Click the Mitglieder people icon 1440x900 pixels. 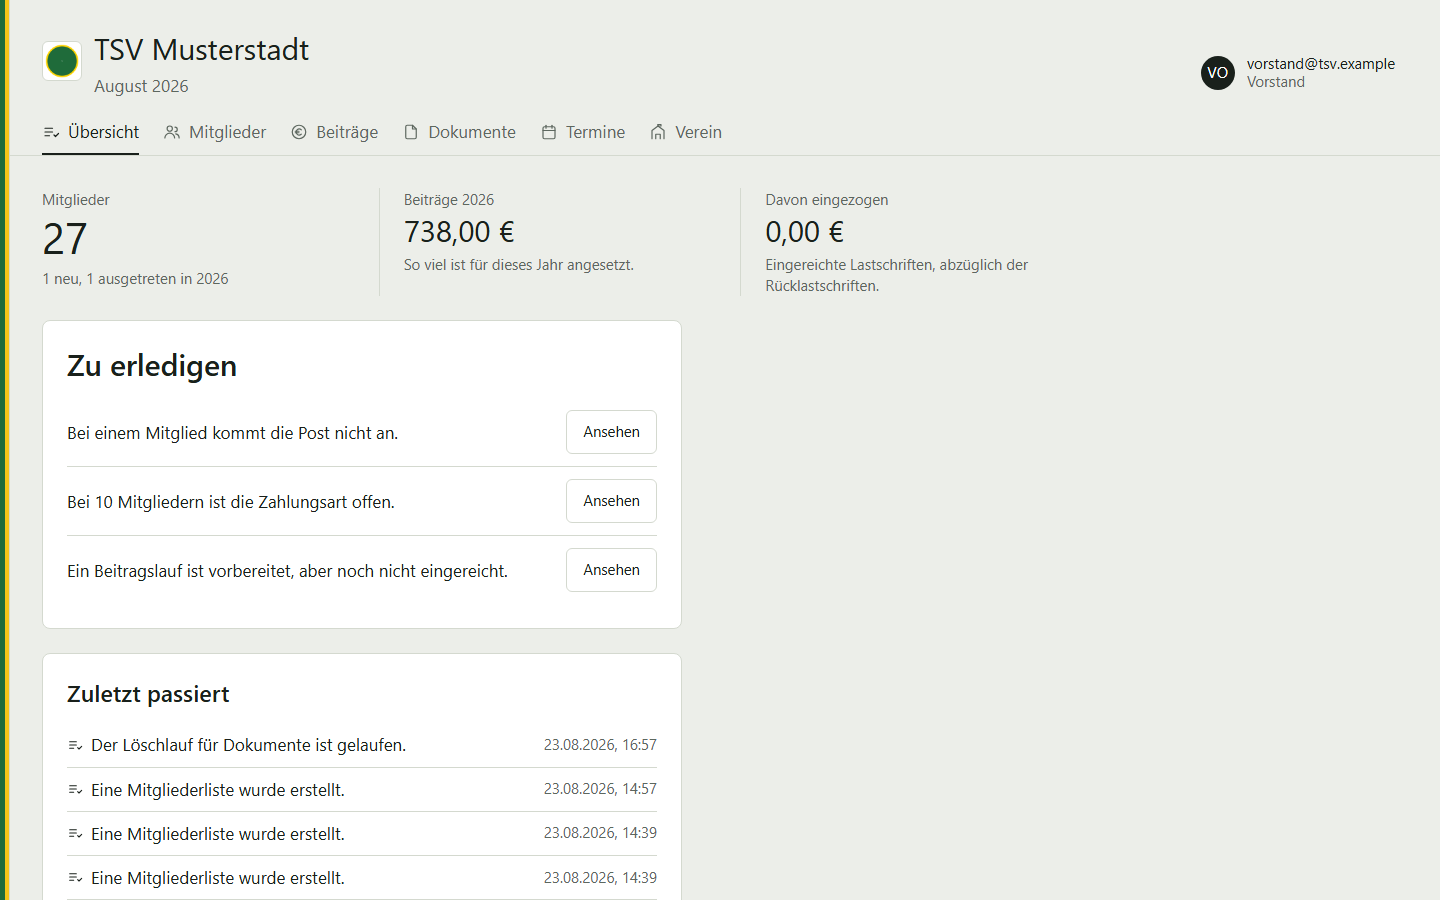tap(172, 132)
